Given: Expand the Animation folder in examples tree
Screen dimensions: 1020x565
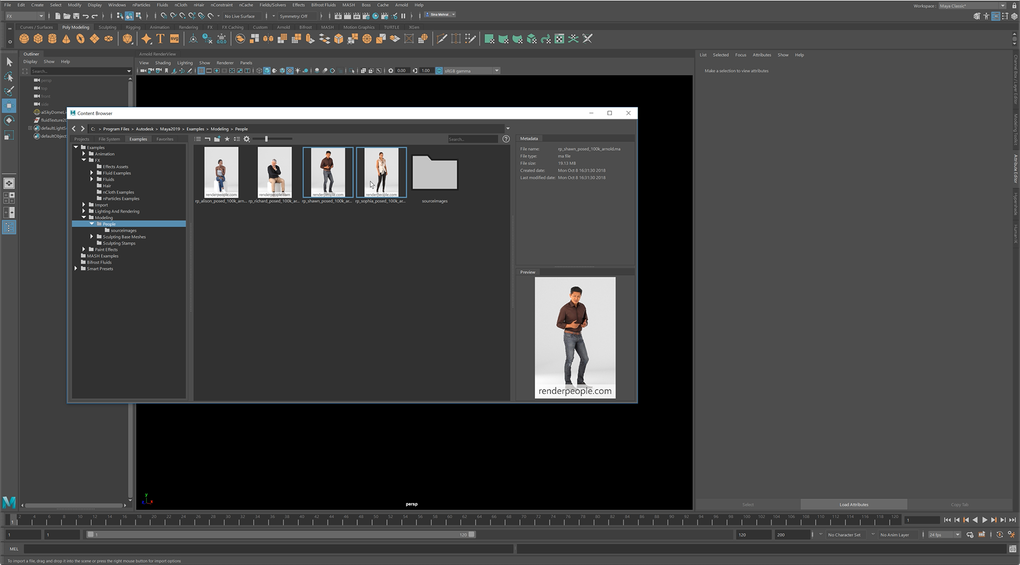Looking at the screenshot, I should click(x=85, y=154).
